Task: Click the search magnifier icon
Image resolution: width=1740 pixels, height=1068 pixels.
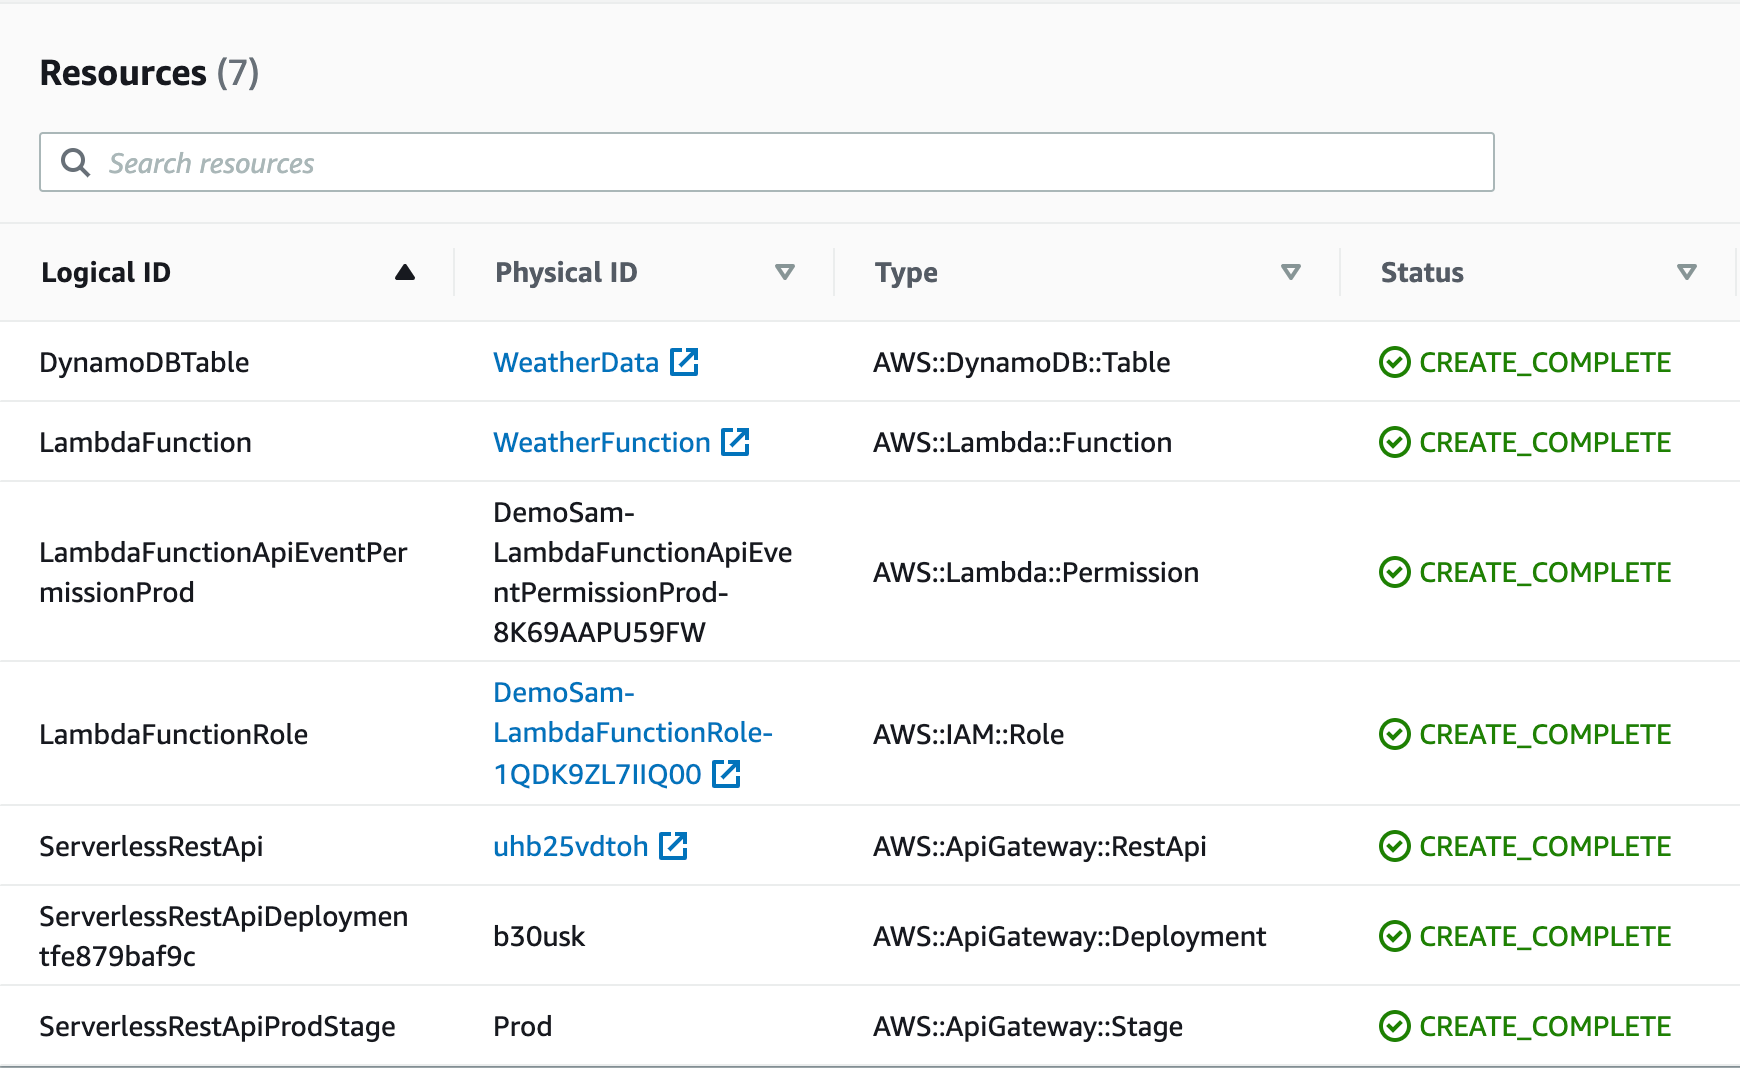Action: [x=75, y=162]
